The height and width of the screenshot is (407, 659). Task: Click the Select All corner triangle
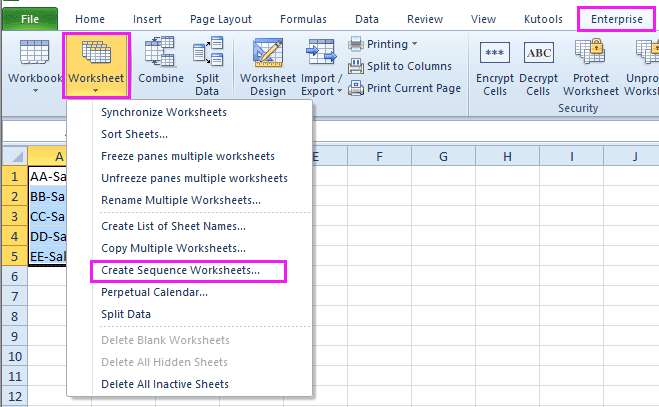click(17, 157)
